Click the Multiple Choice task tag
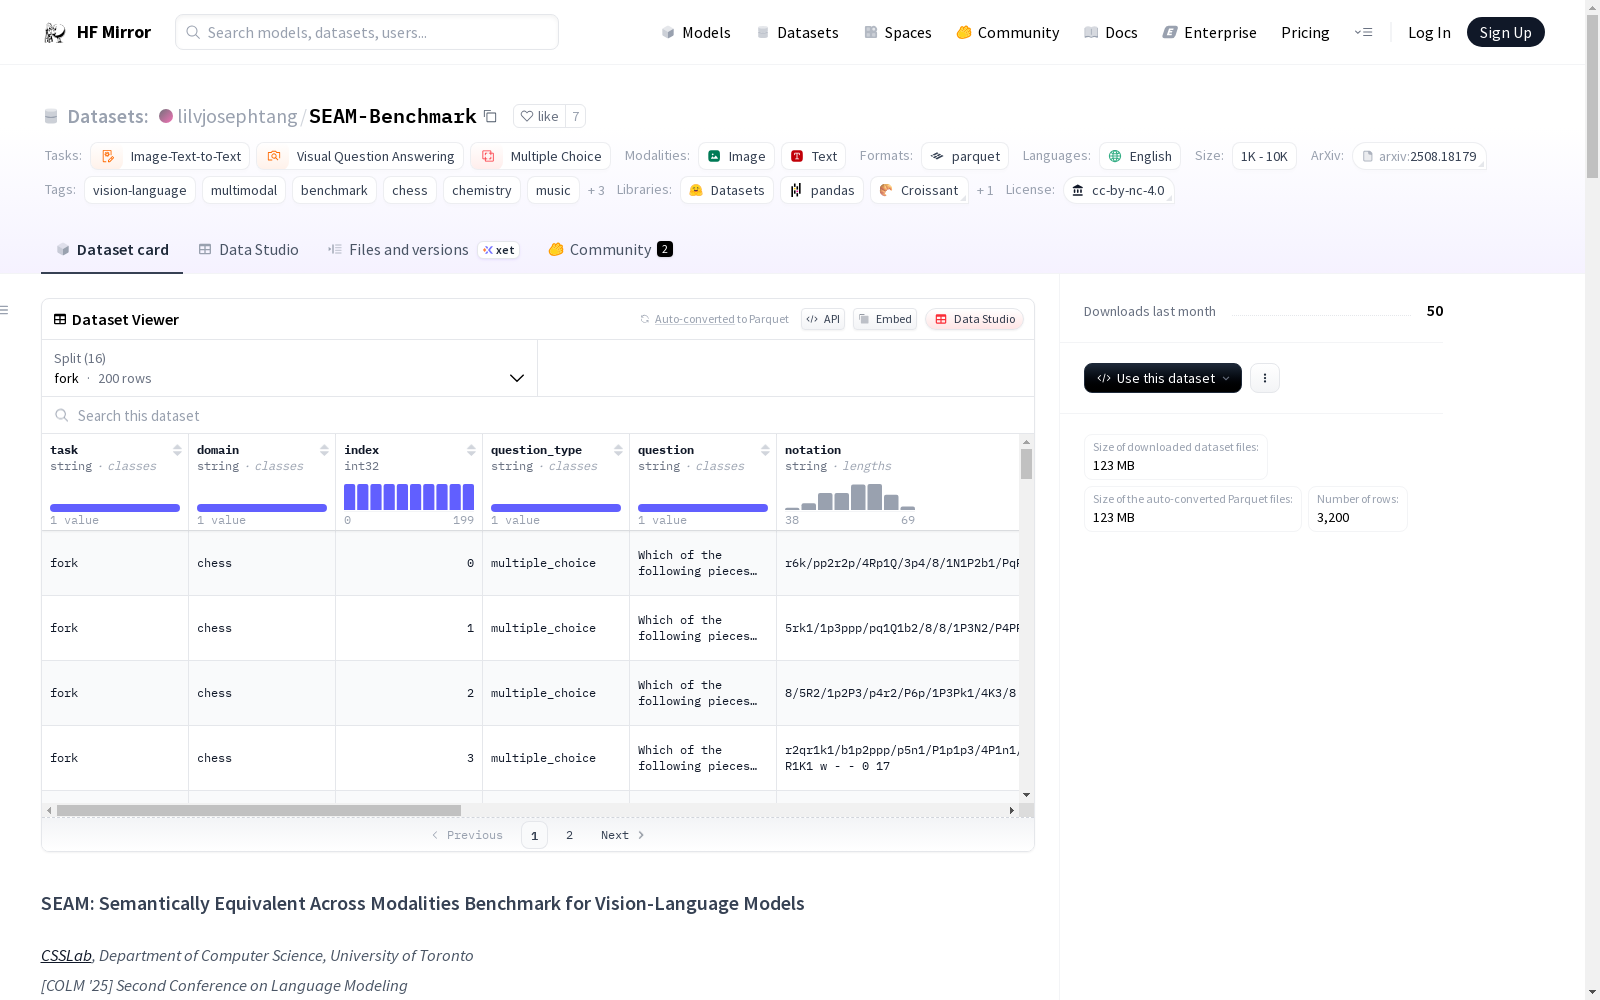 click(540, 156)
